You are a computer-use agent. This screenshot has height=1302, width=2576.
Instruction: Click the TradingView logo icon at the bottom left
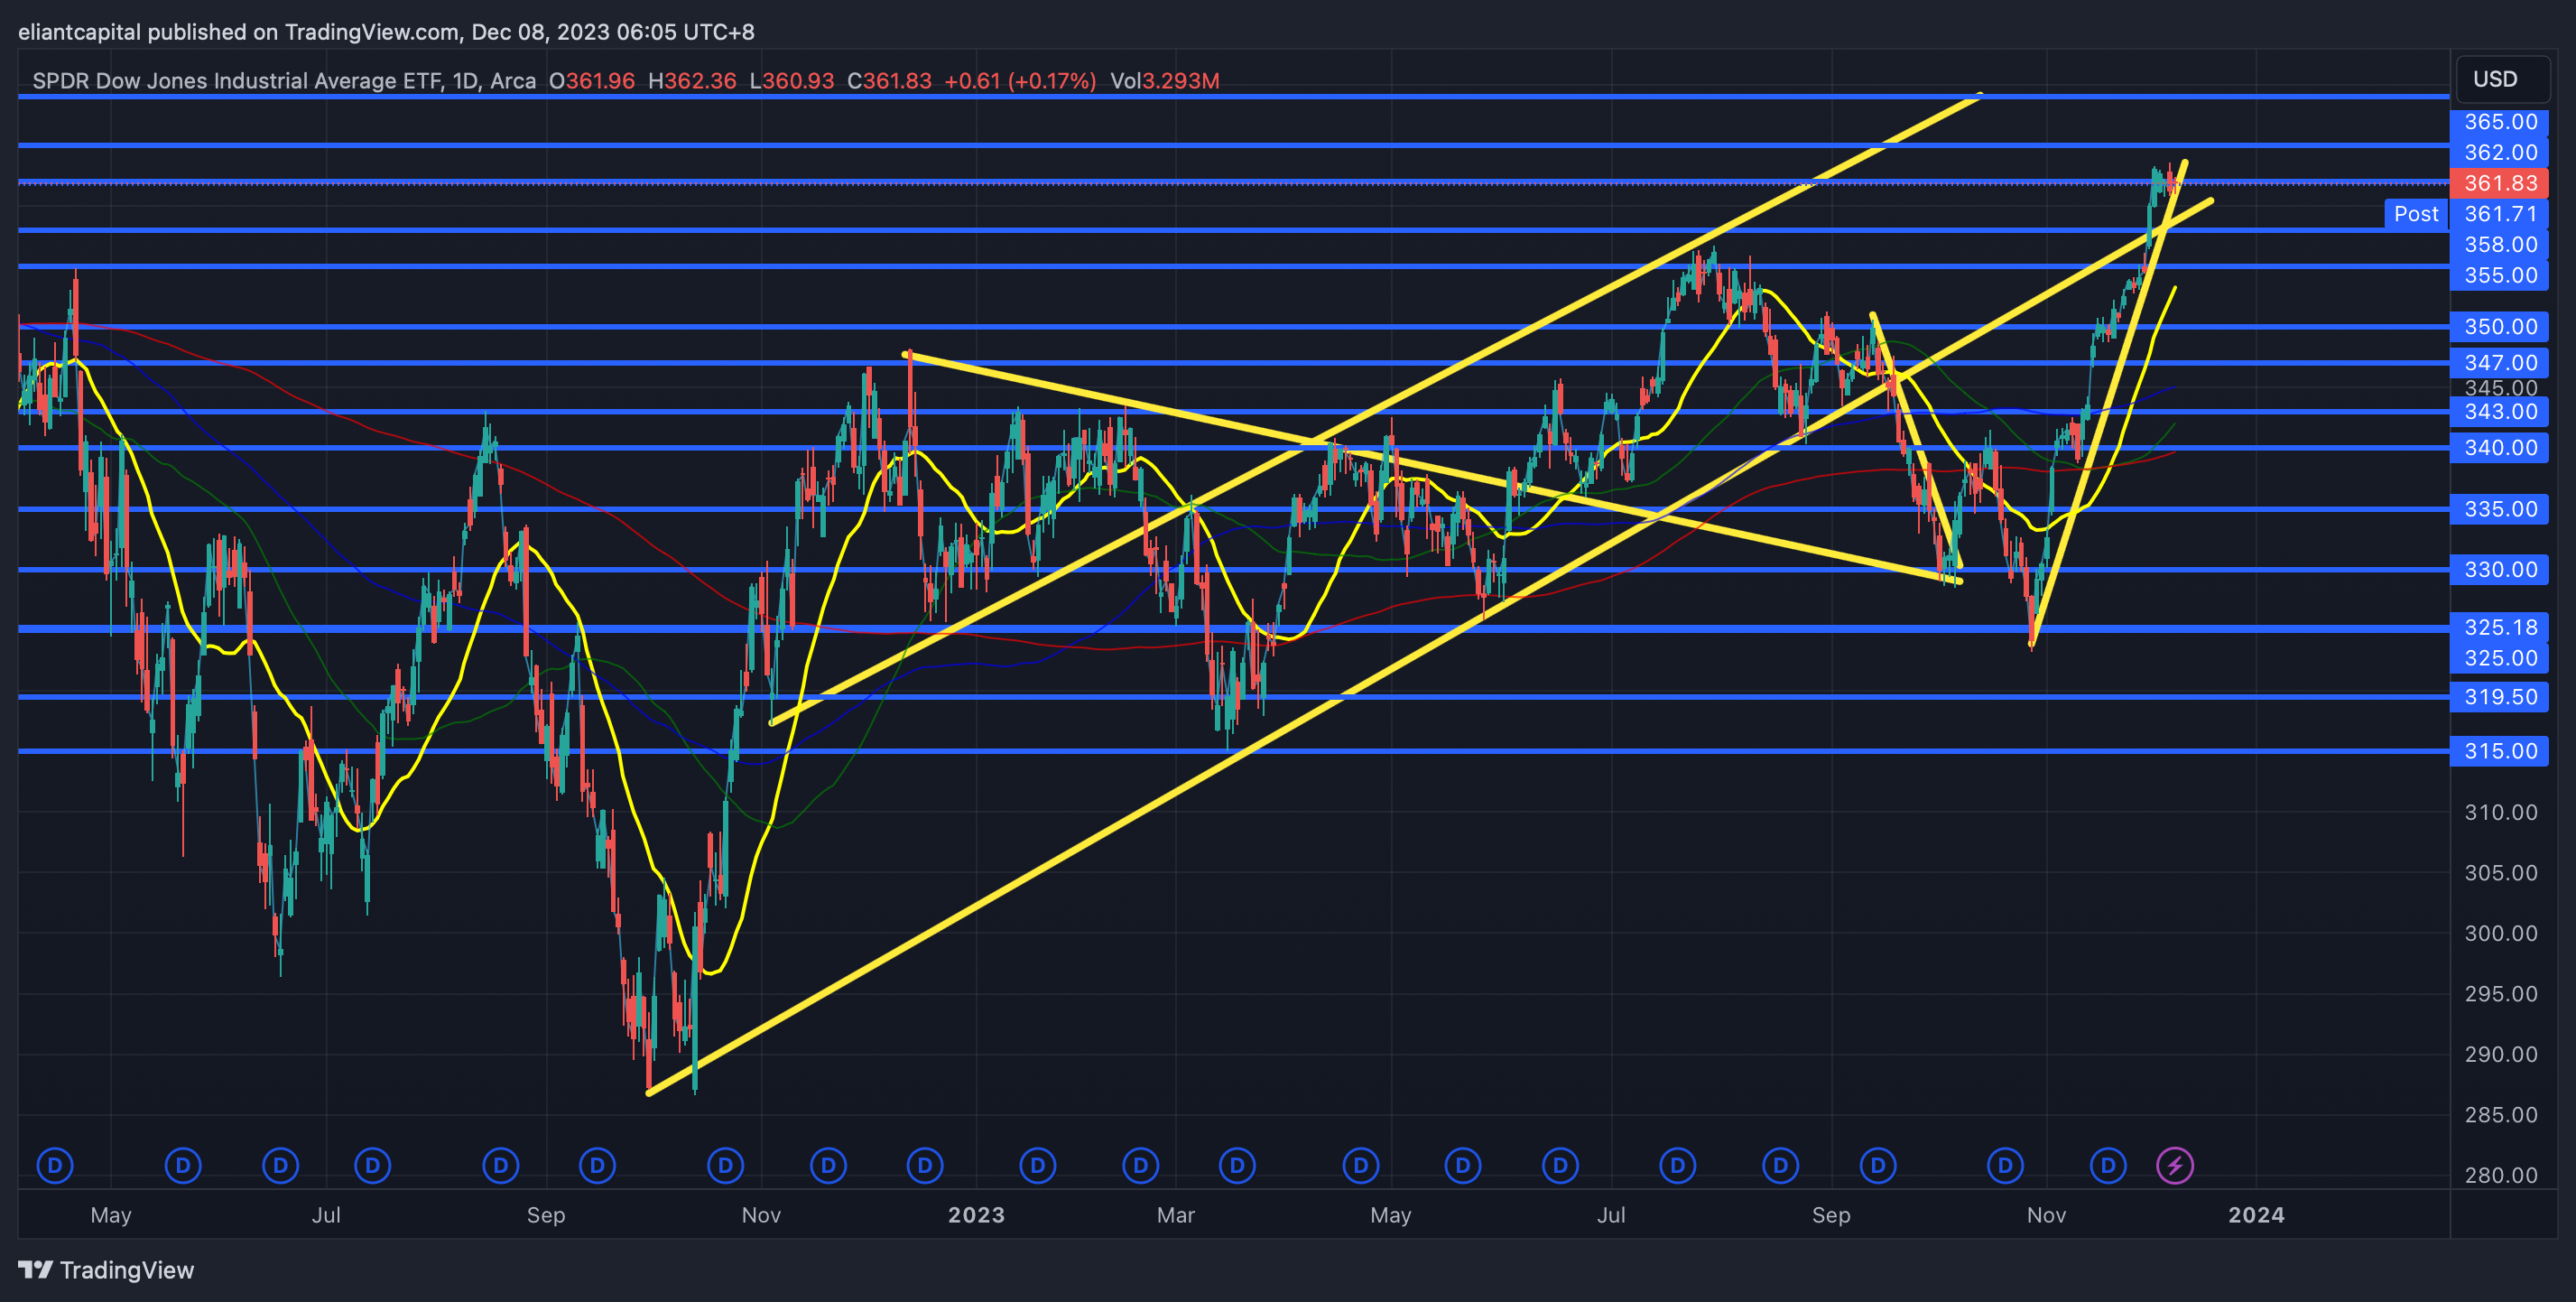coord(35,1270)
